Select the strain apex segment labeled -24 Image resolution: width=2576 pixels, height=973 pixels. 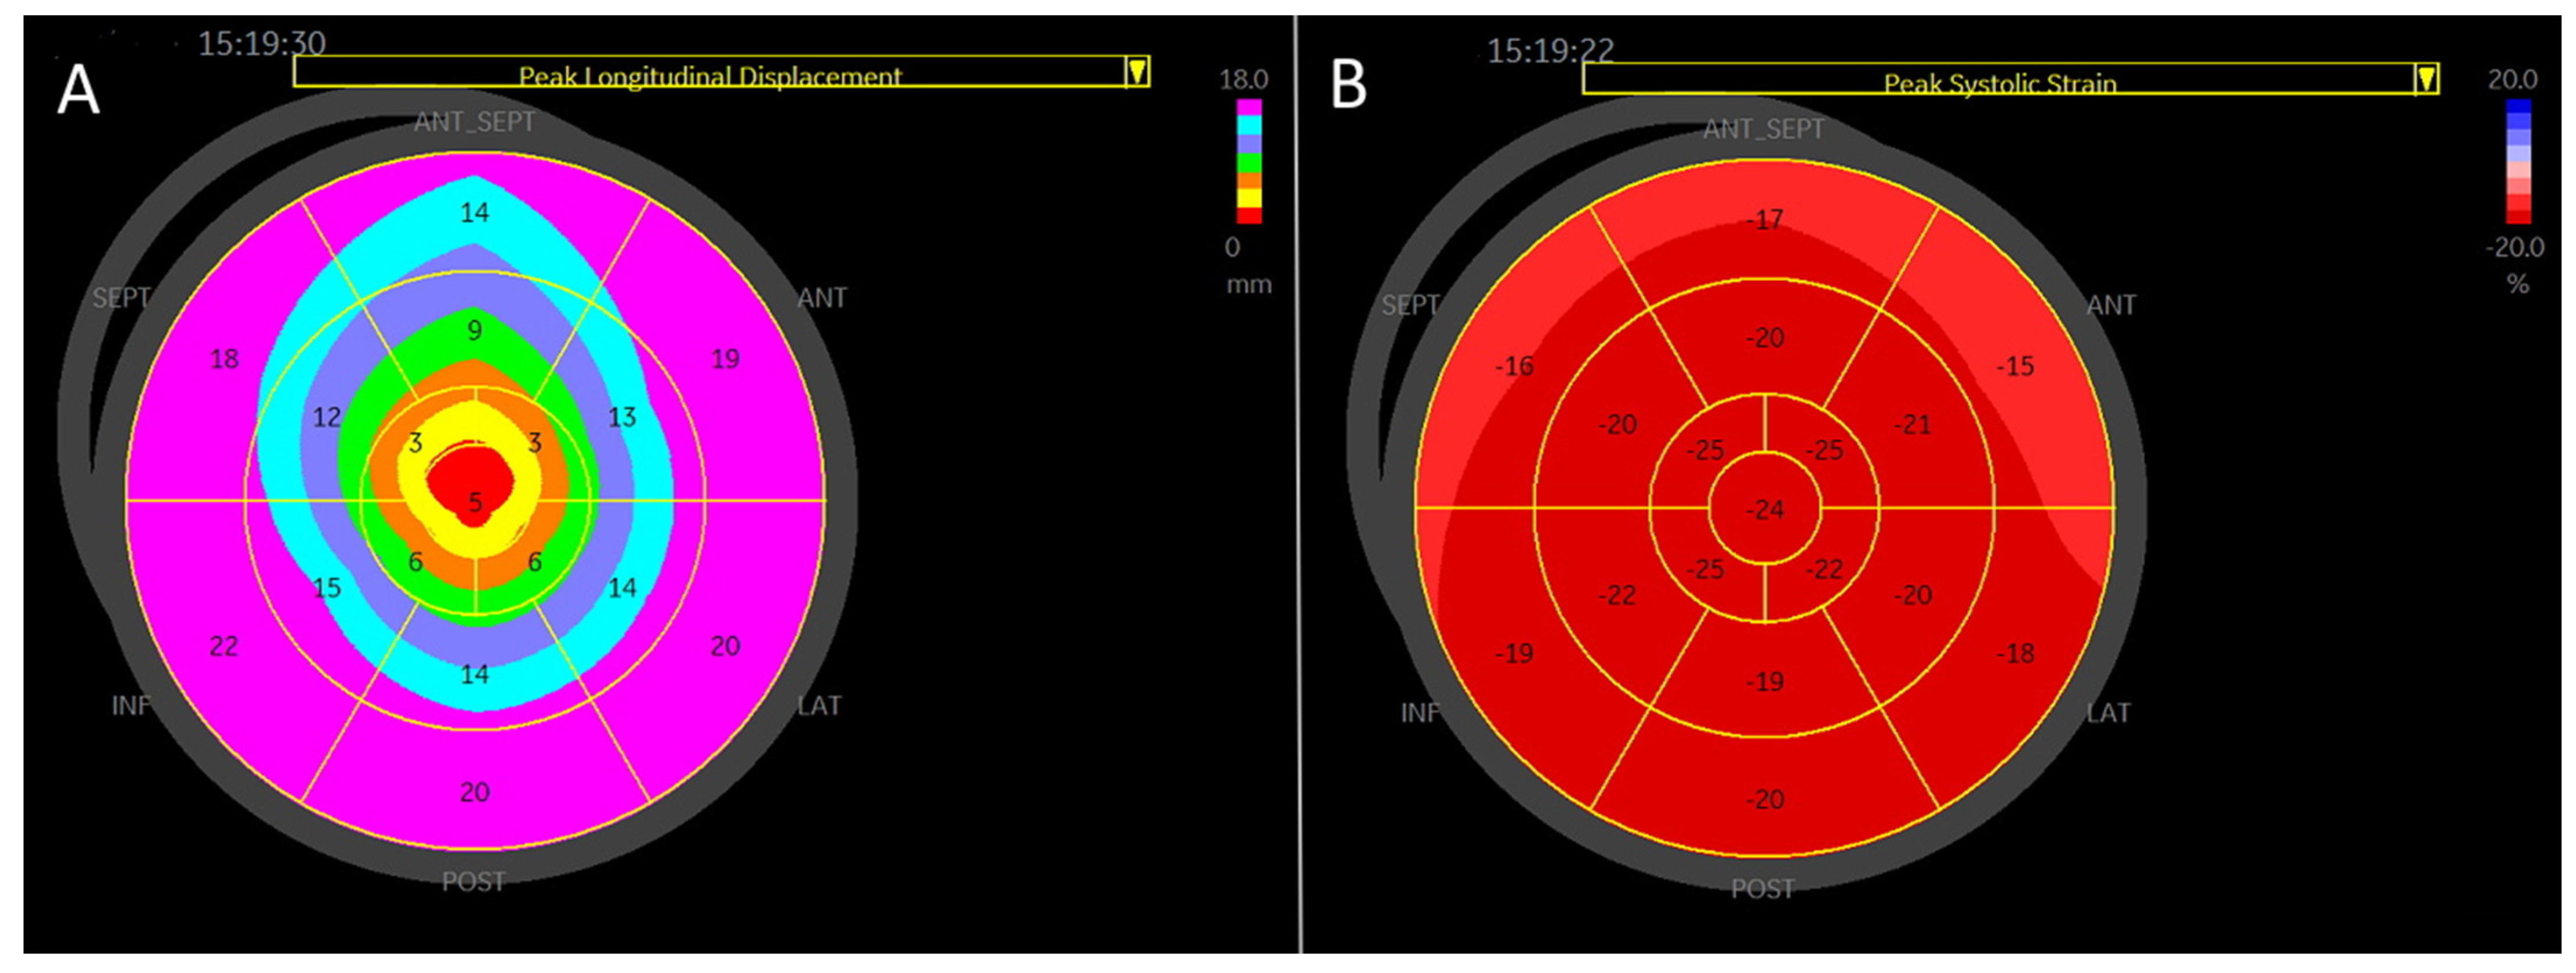click(x=1765, y=510)
